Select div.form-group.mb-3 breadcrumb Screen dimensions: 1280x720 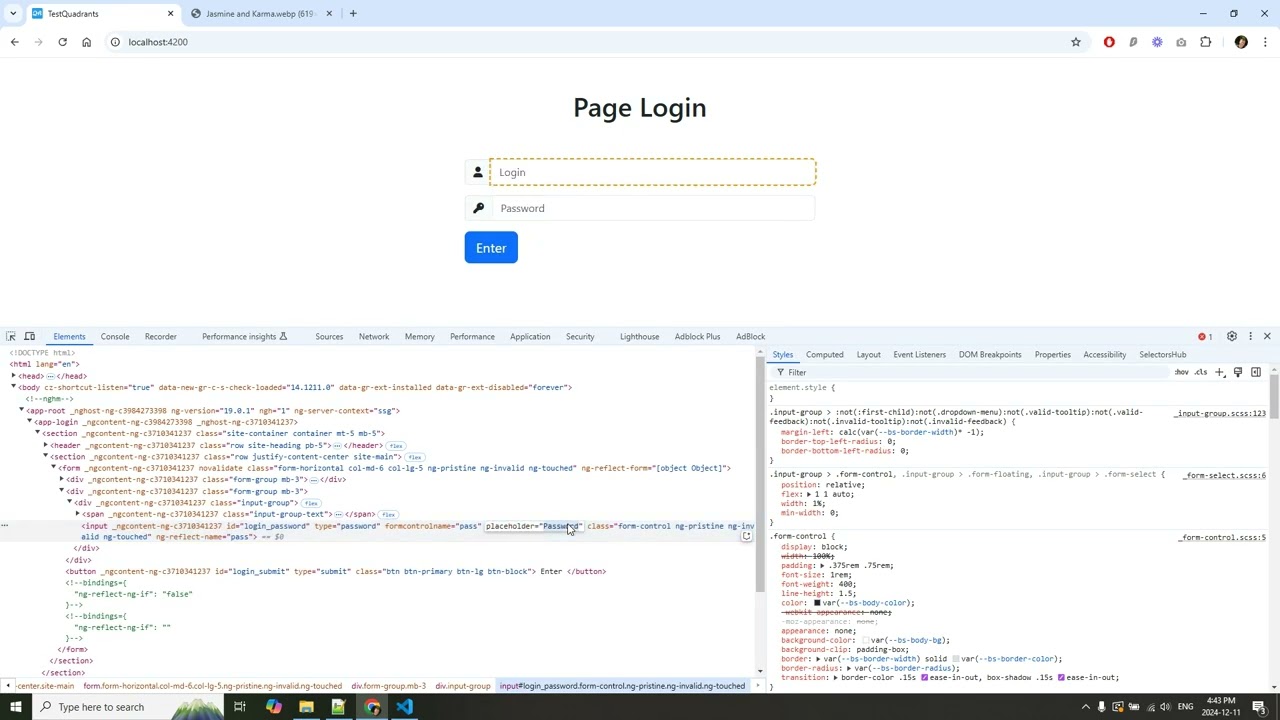389,686
